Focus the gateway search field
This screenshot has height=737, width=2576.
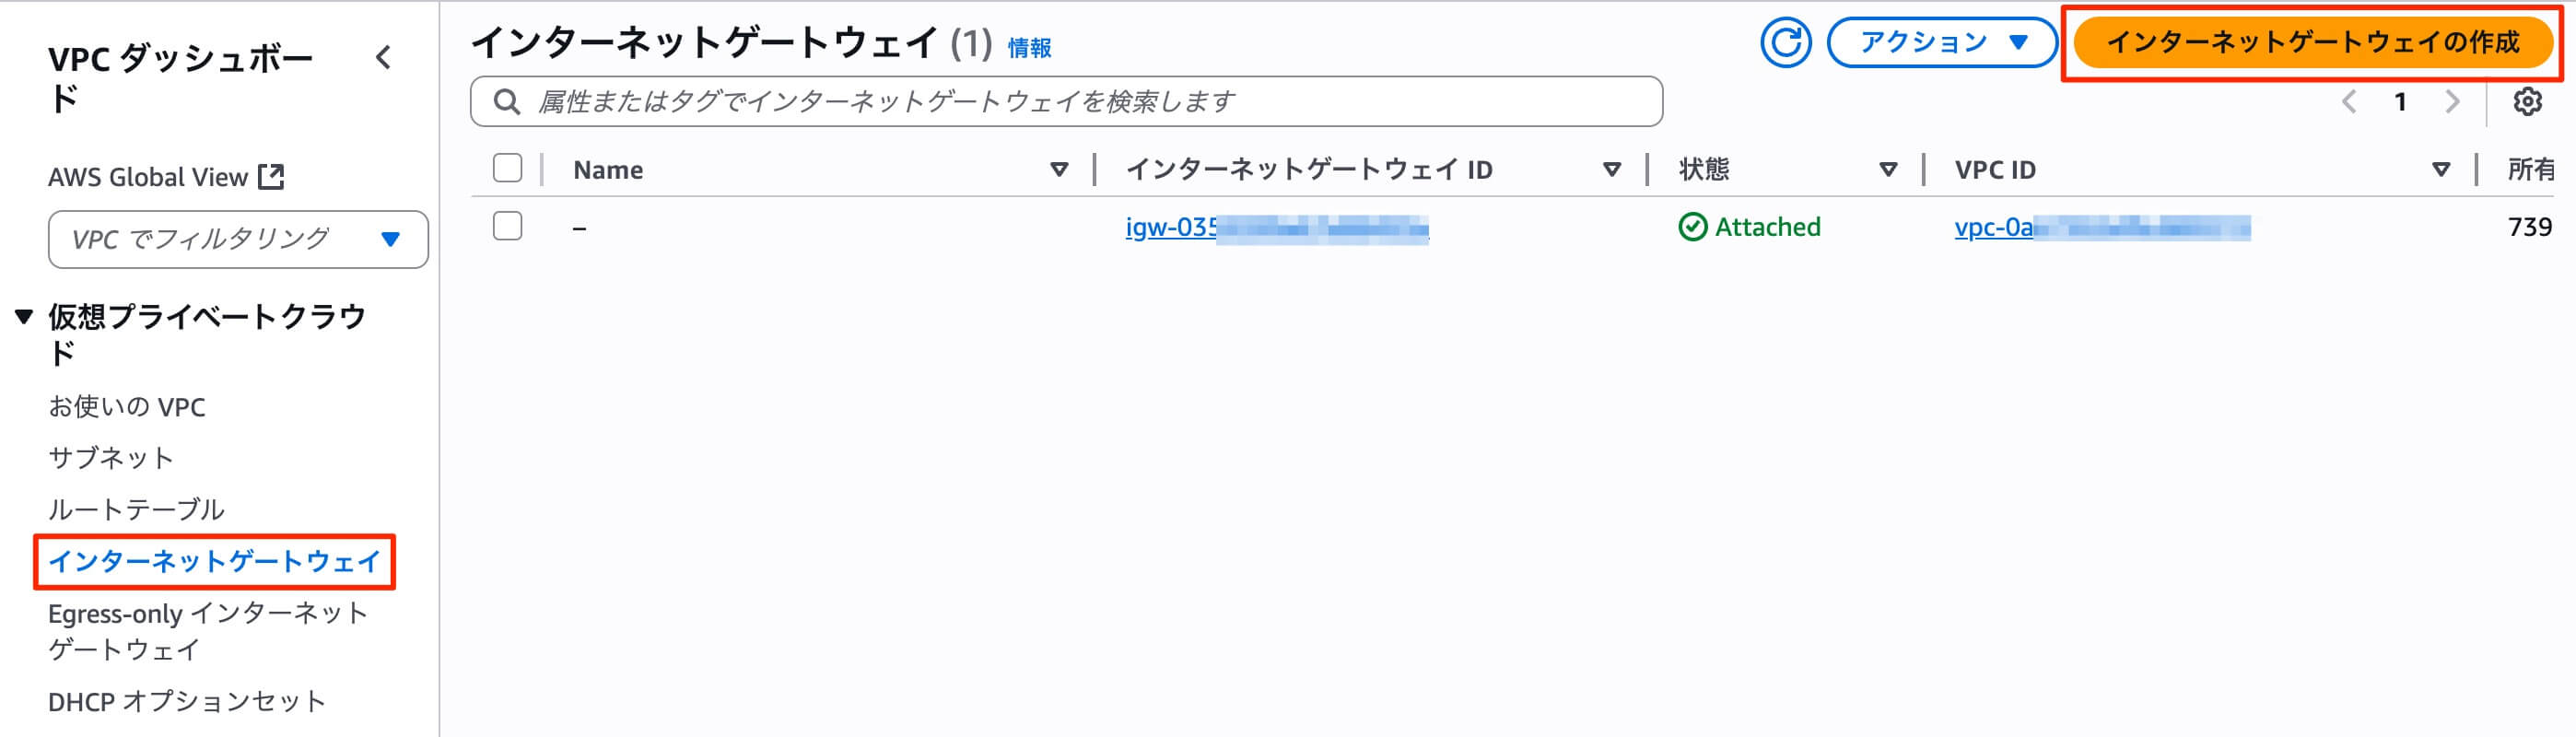1066,102
